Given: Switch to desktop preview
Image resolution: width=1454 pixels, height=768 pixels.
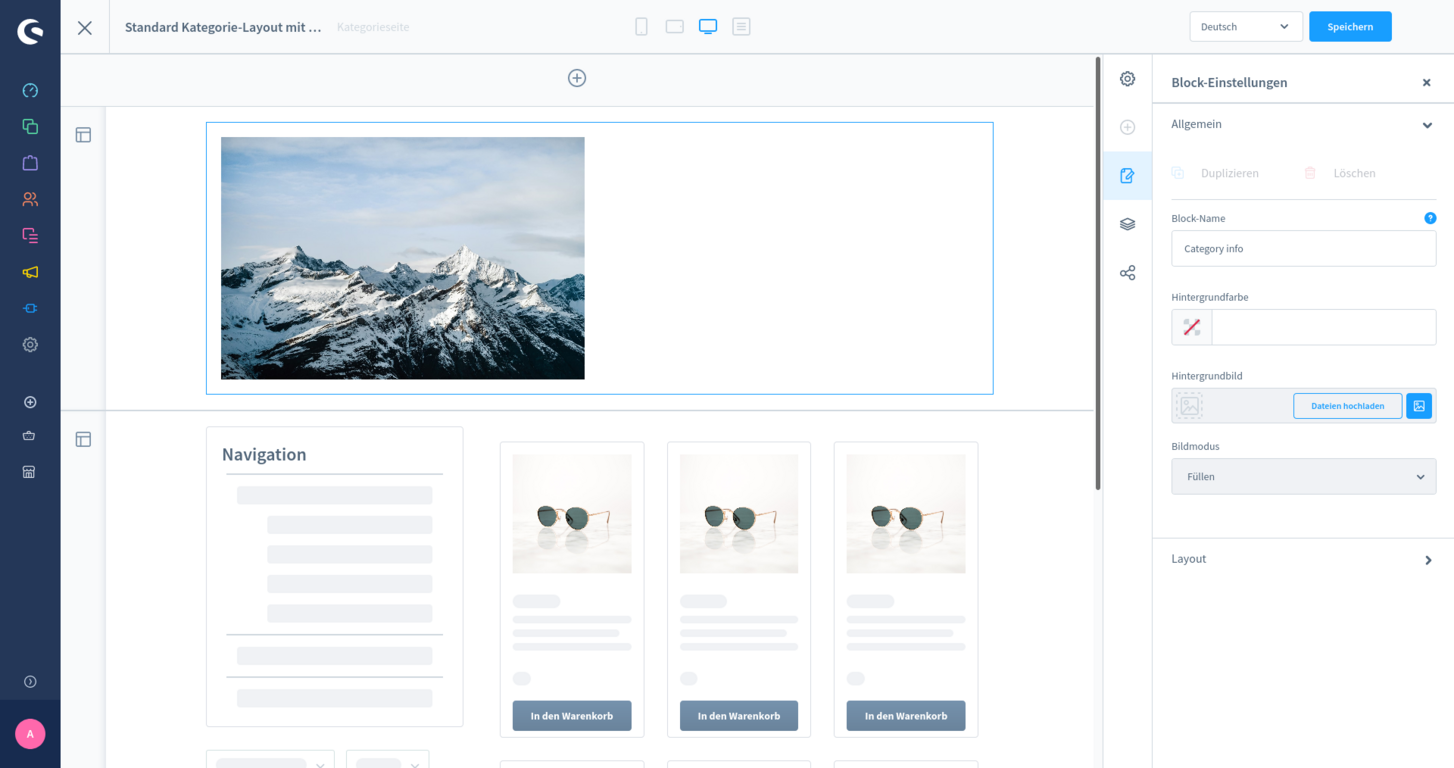Looking at the screenshot, I should tap(708, 27).
